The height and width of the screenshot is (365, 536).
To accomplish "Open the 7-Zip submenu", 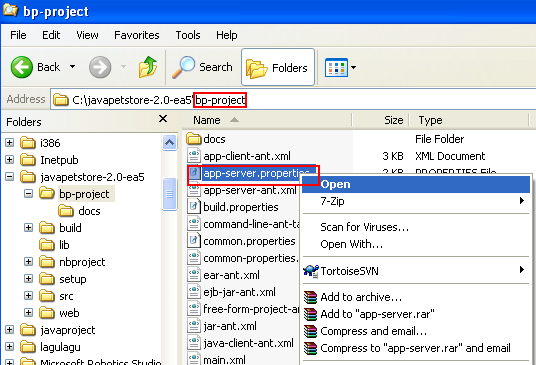I will (x=416, y=201).
